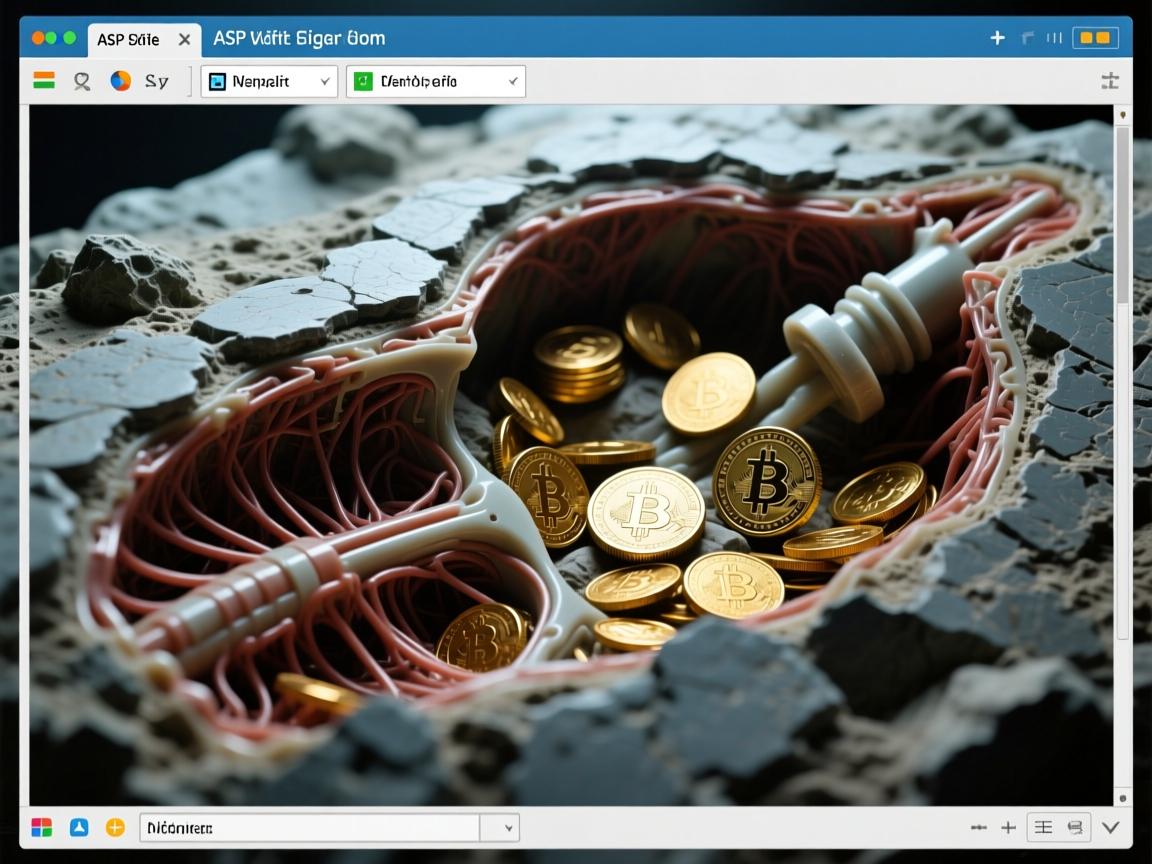This screenshot has height=864, width=1152.
Task: Click the zoom out minus button
Action: [979, 828]
